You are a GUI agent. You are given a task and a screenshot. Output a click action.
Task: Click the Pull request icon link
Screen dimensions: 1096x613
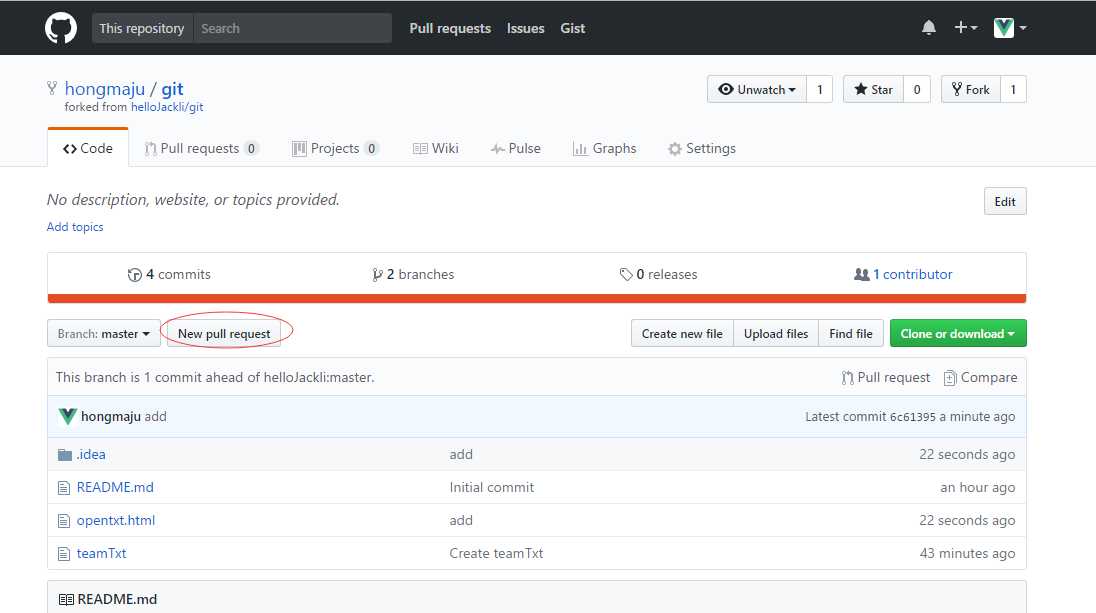coord(886,377)
